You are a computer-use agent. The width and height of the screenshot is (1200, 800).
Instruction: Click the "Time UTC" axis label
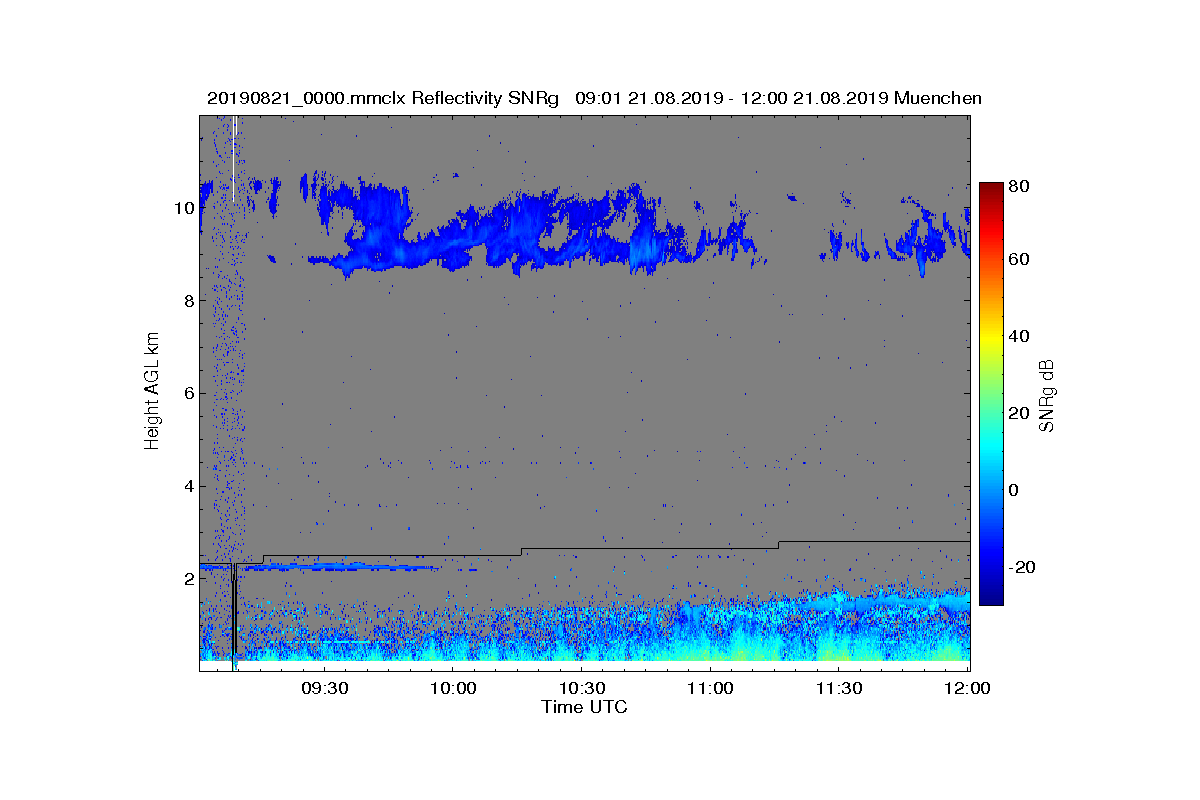(585, 707)
